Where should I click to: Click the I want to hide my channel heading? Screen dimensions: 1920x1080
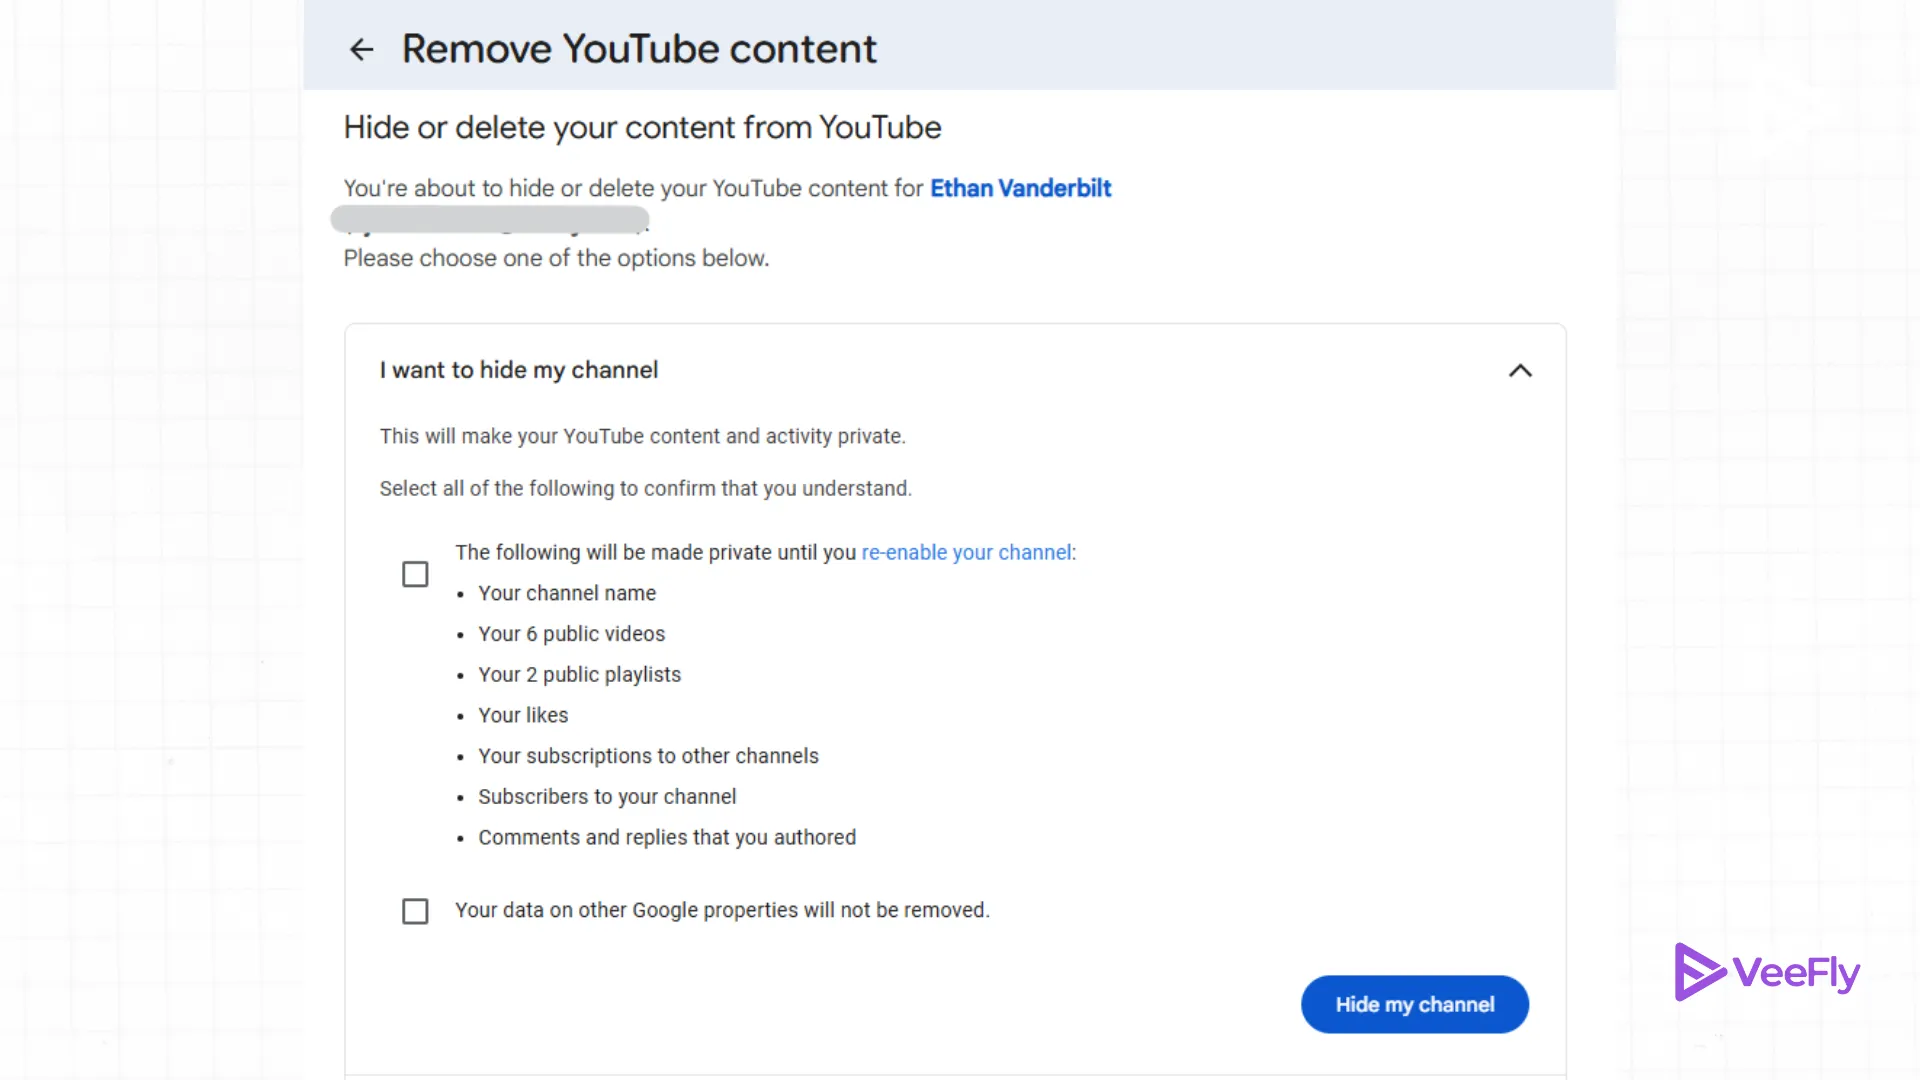point(518,370)
